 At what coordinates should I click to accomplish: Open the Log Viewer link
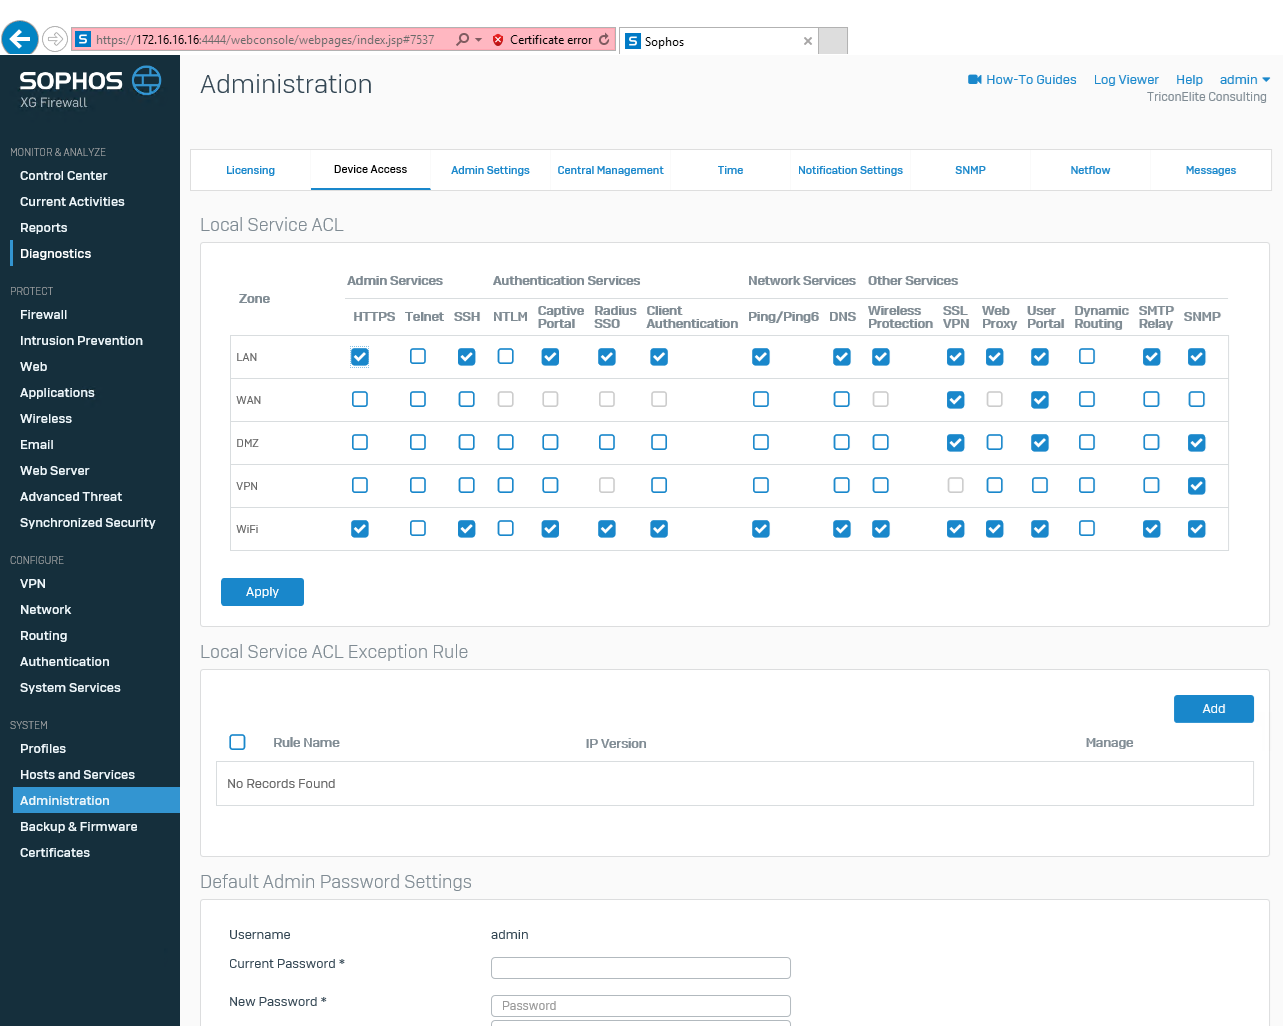tap(1126, 80)
